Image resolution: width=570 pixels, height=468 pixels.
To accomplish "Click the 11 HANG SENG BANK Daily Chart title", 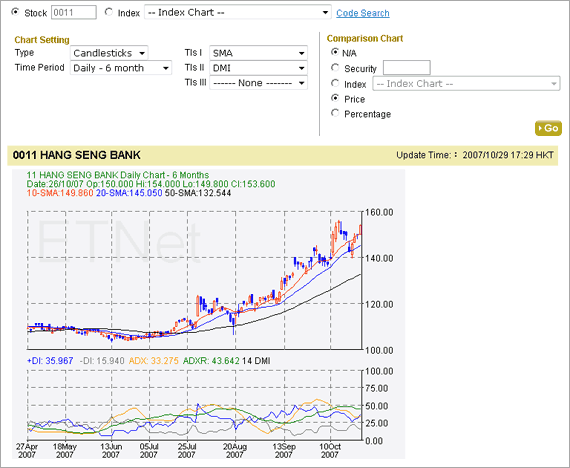I will tap(118, 175).
